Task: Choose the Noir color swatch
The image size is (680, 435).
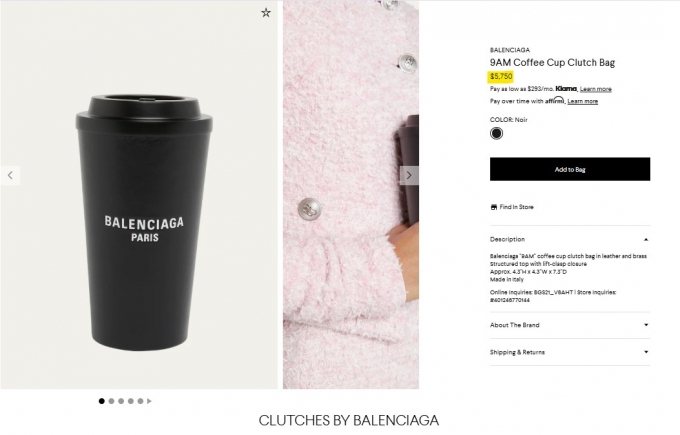Action: [x=497, y=134]
